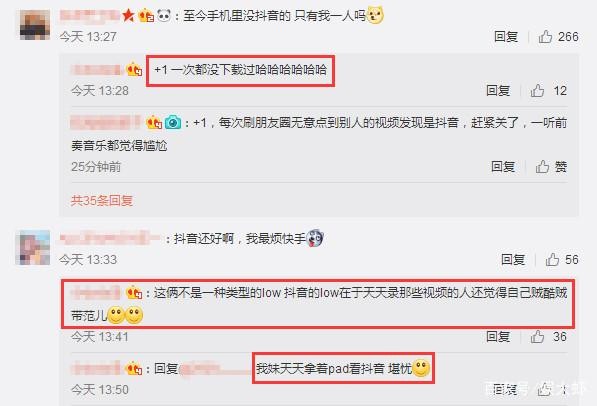Click the doge emoji in the first comment
The image size is (597, 406).
pos(375,16)
